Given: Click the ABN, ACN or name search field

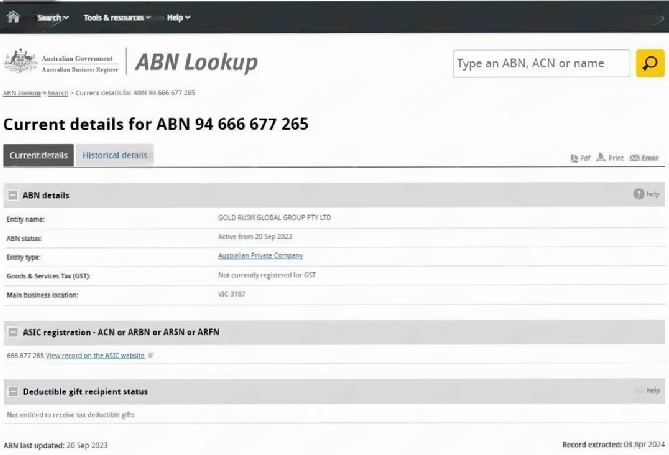Looking at the screenshot, I should pos(541,63).
